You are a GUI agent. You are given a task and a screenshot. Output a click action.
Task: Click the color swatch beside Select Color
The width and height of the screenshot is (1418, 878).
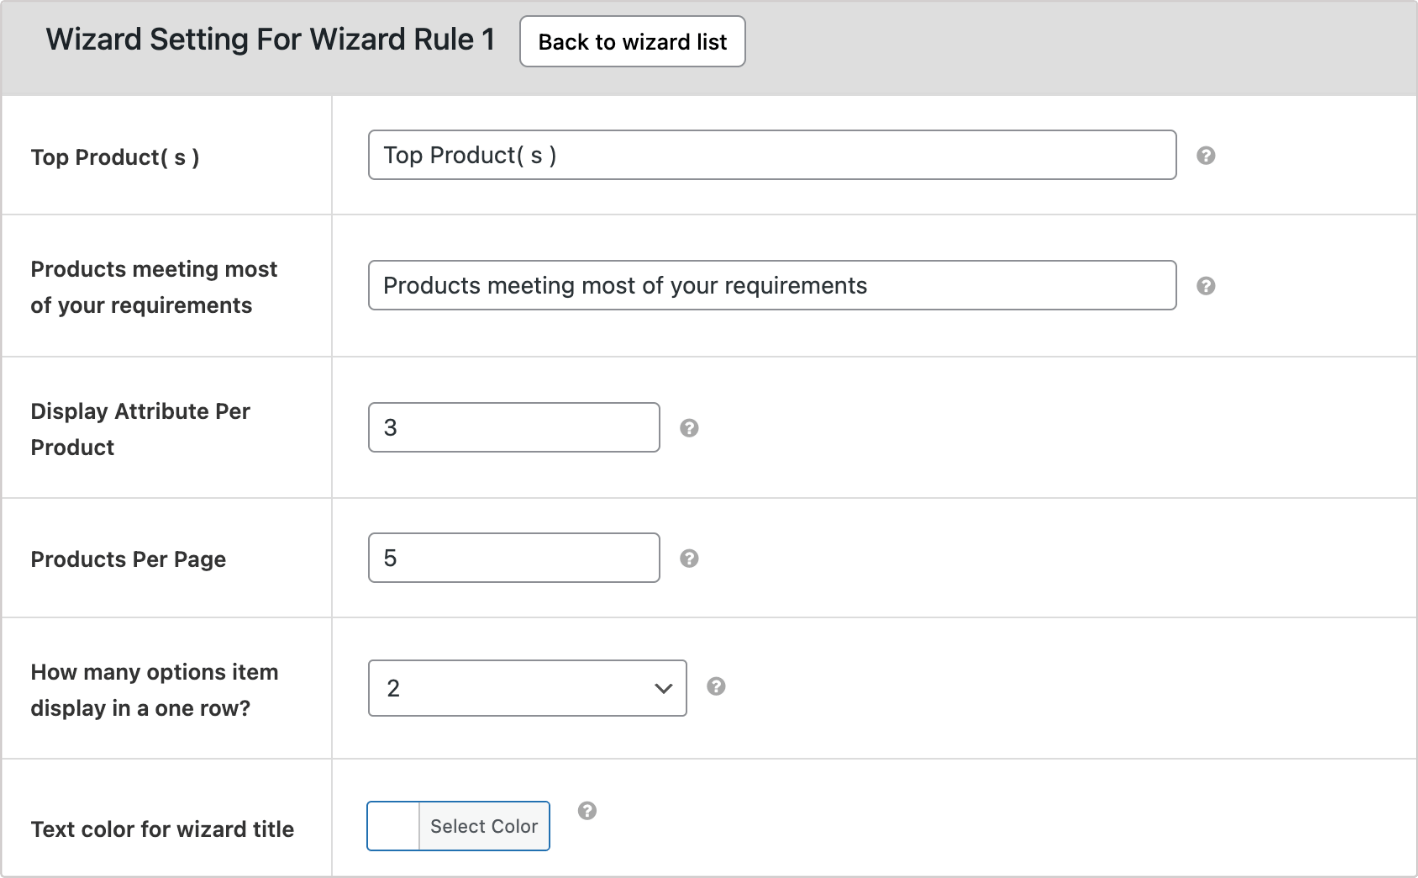click(393, 826)
